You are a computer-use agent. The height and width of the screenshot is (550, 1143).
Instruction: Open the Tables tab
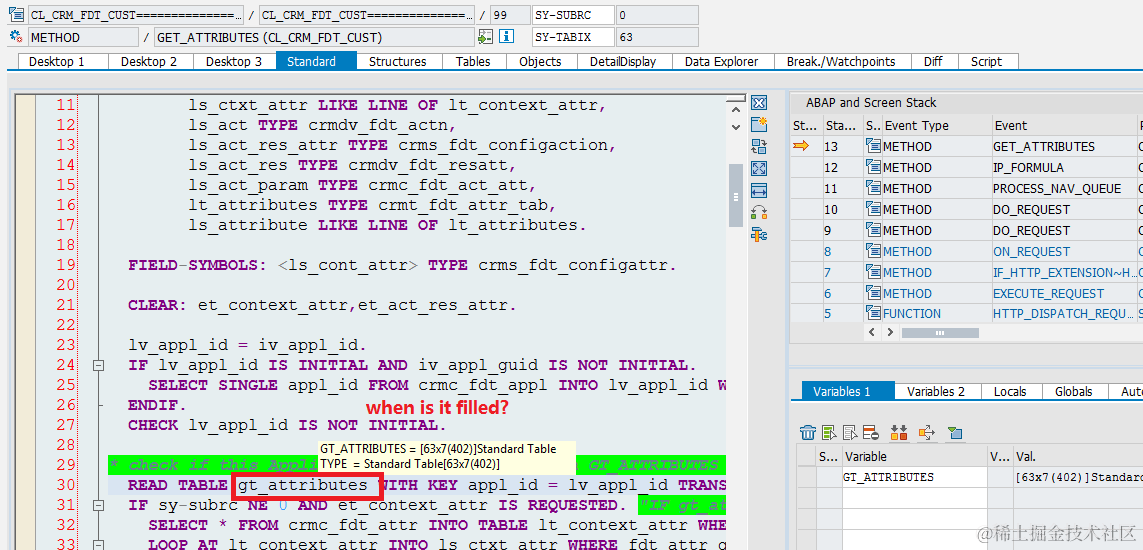[473, 62]
